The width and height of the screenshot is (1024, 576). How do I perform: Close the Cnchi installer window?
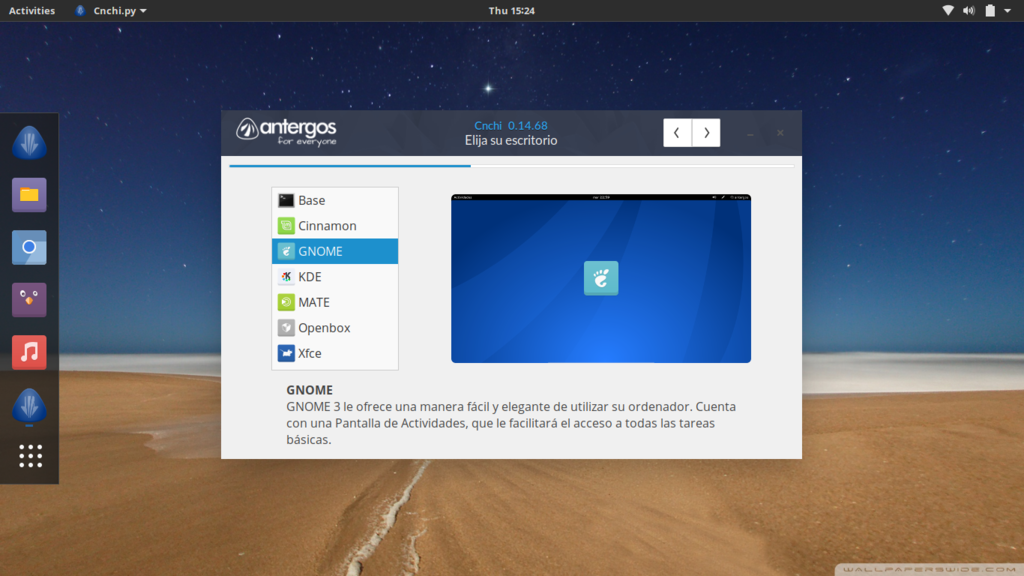[x=780, y=133]
